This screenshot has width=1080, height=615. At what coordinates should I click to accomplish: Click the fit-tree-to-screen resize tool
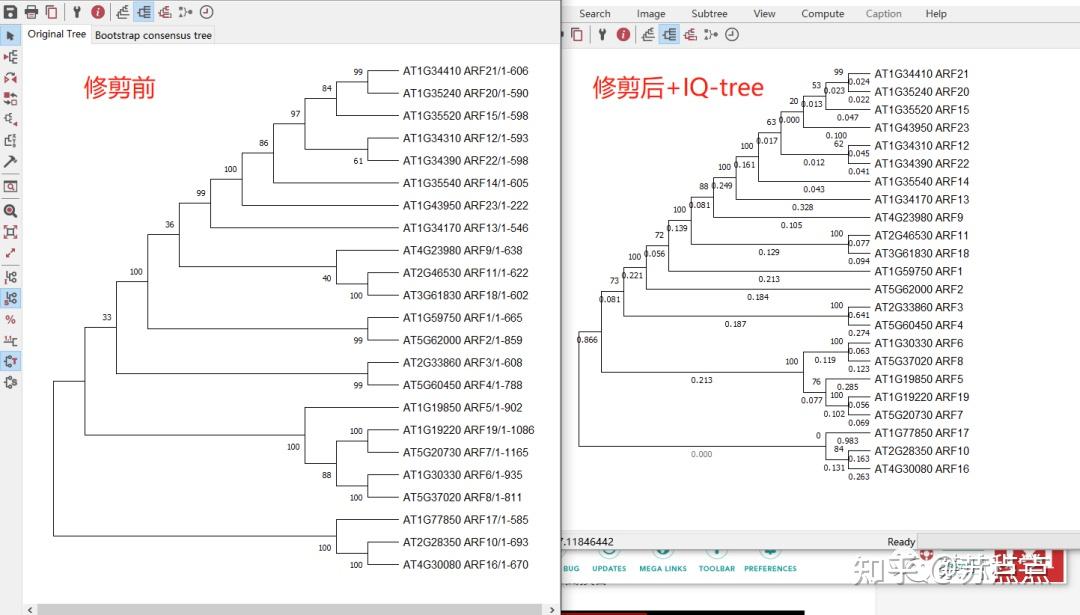point(11,231)
